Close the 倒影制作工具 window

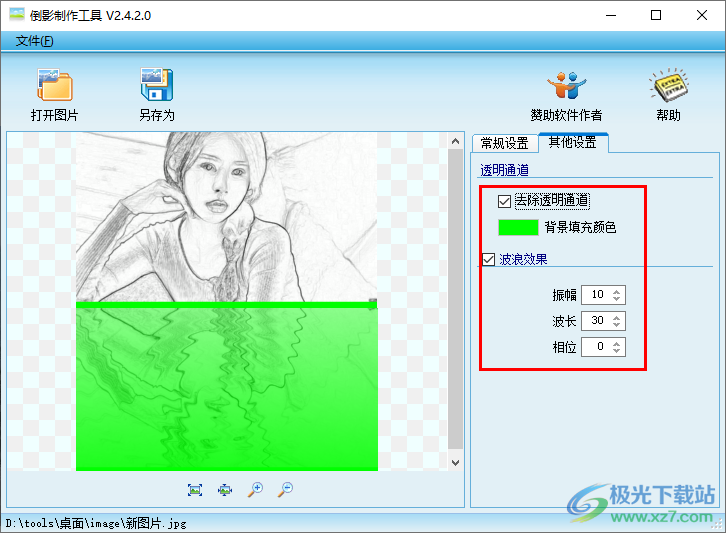(701, 15)
